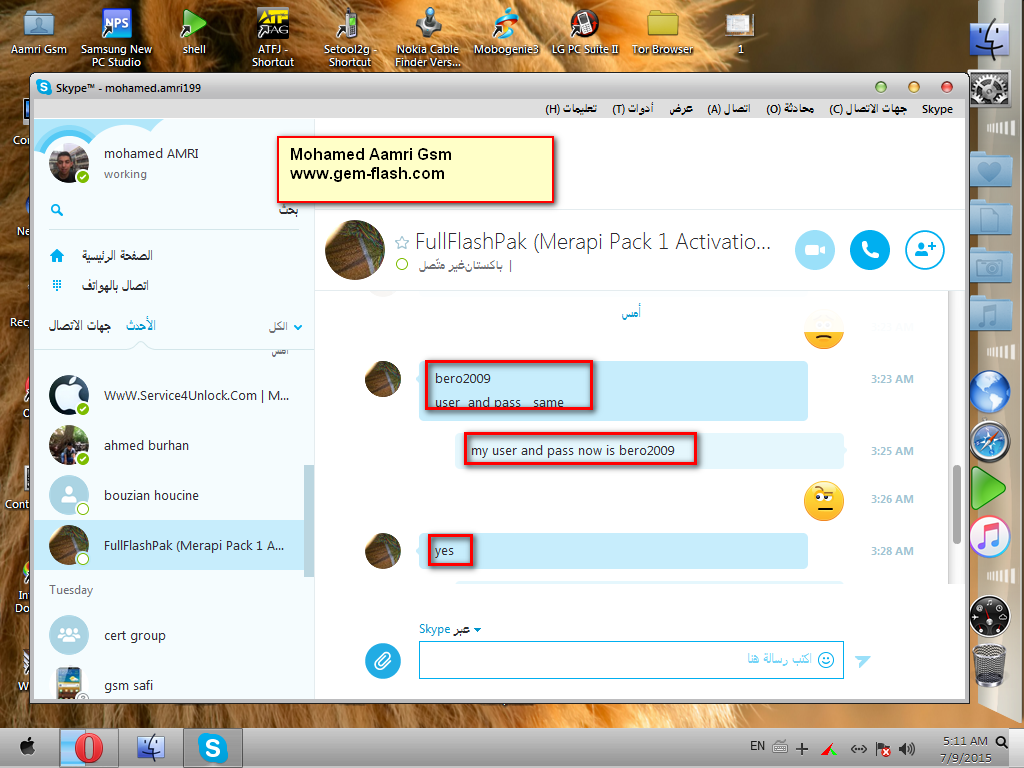Screen dimensions: 1024x768
Task: Open the system preferences gear dock icon
Action: coord(989,89)
